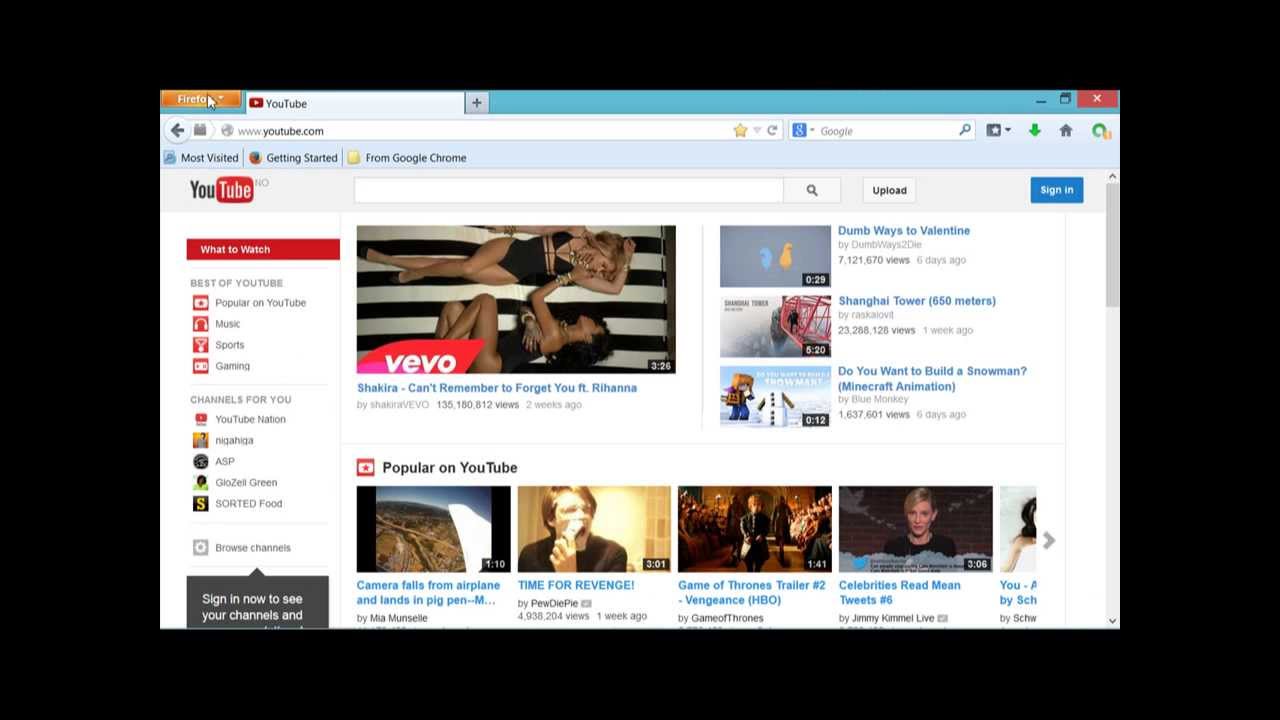Click the YouTube Nation channel icon
1280x720 pixels.
tap(201, 419)
